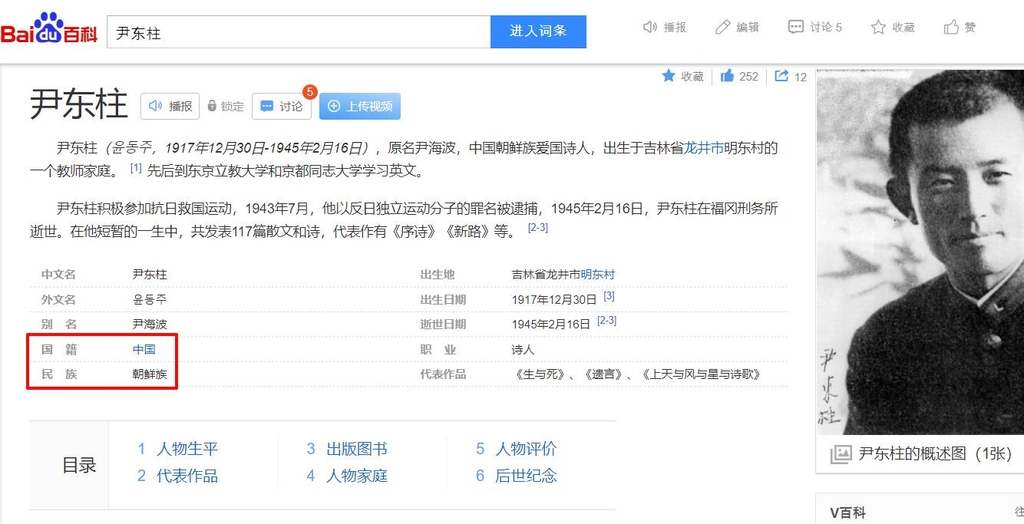This screenshot has height=524, width=1024.
Task: Click the 收藏 star in top bar
Action: pyautogui.click(x=879, y=27)
